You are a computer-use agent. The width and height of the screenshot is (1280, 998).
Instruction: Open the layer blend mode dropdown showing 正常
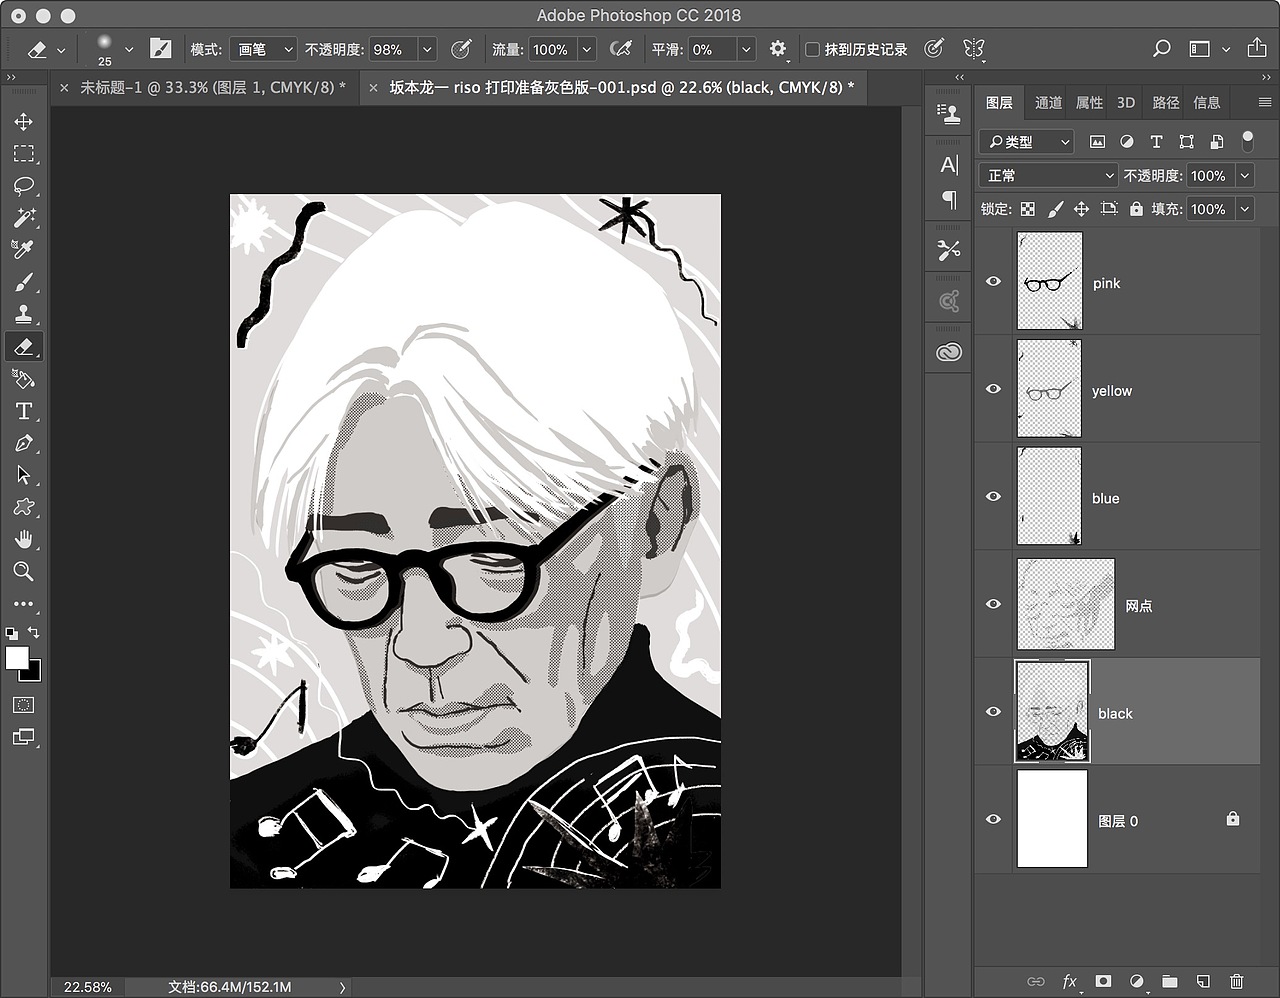click(x=1047, y=175)
